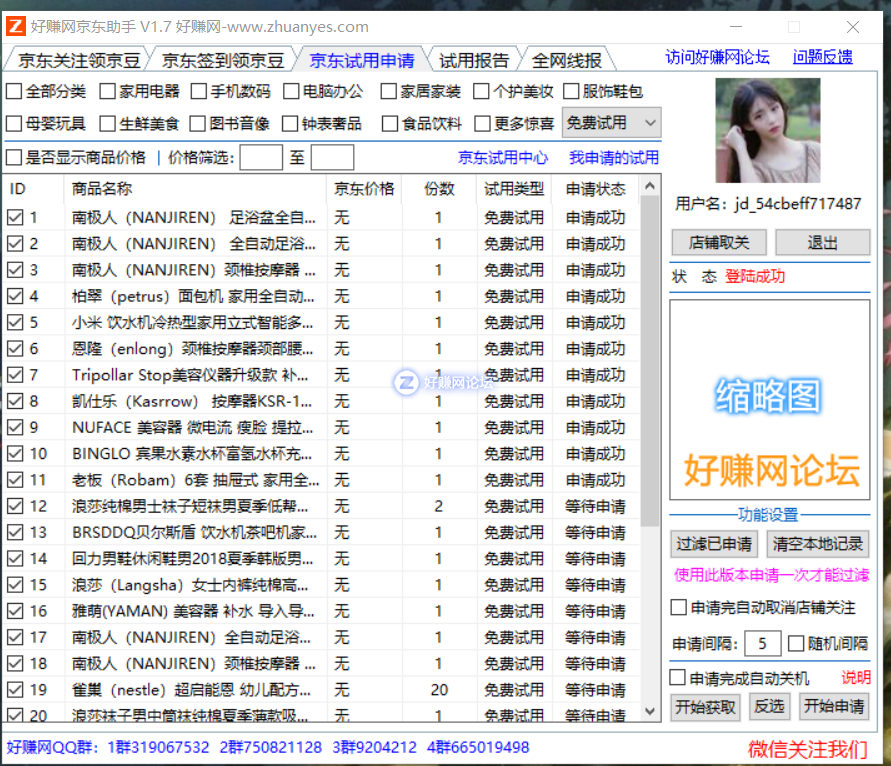Select row 小米 饮水机冷热型 name
The width and height of the screenshot is (891, 766).
192,323
